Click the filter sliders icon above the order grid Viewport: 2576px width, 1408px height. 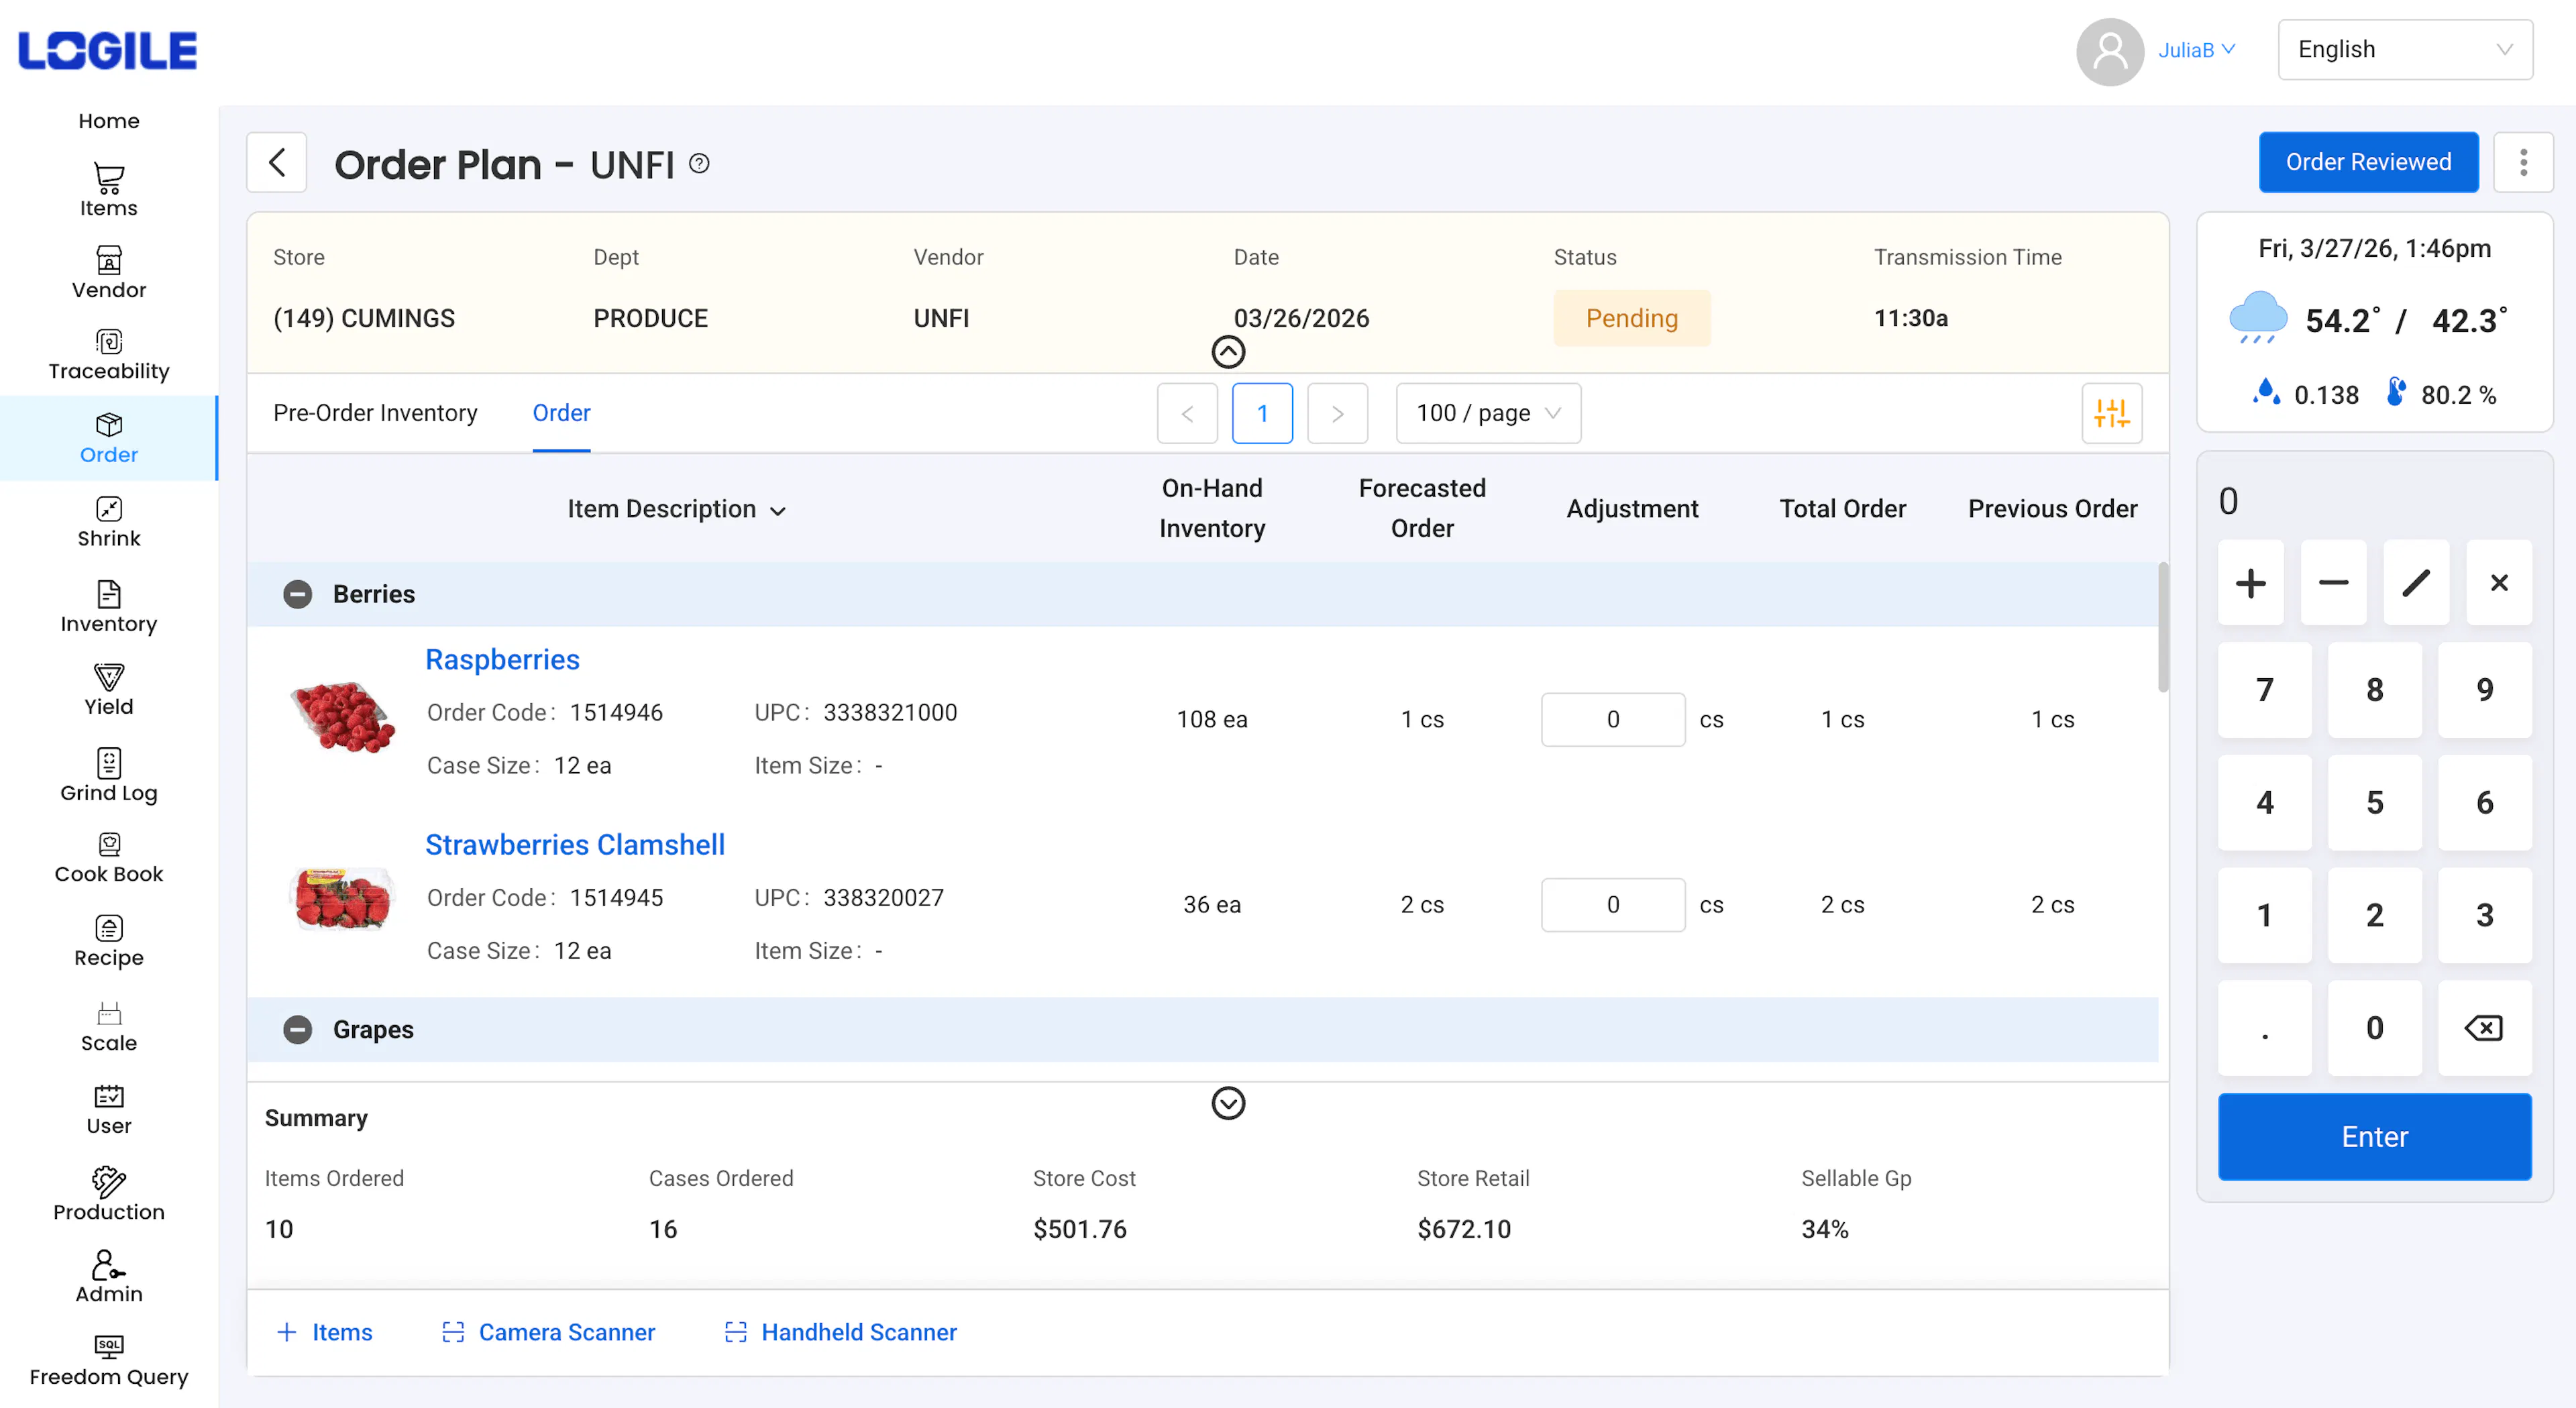coord(2112,412)
